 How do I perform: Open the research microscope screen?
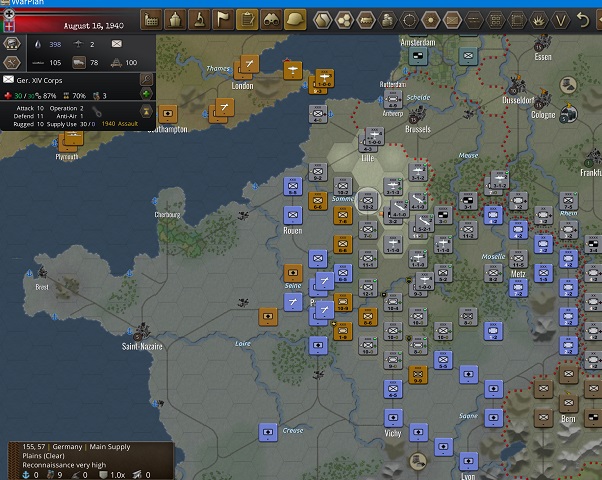point(199,20)
